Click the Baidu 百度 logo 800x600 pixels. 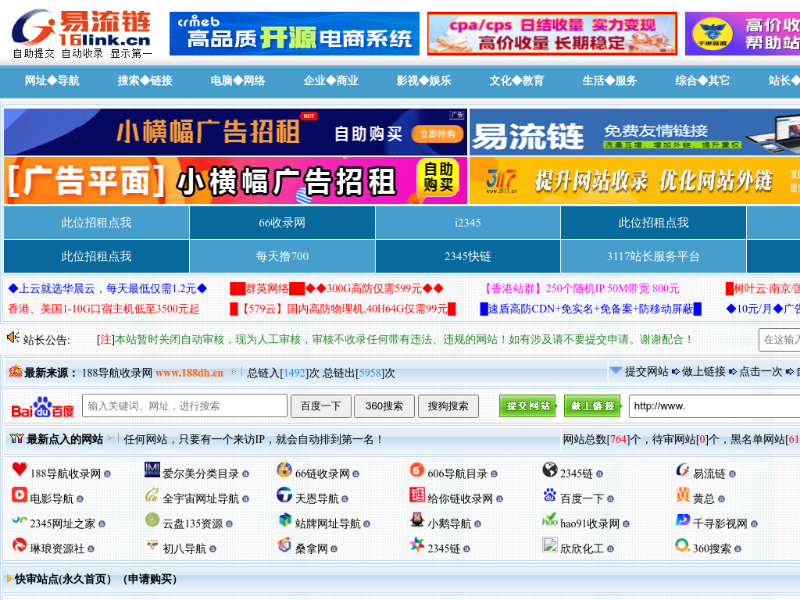42,407
